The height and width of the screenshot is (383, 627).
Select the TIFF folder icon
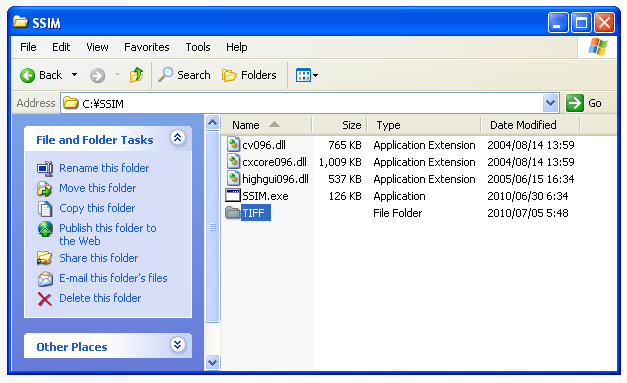click(233, 213)
